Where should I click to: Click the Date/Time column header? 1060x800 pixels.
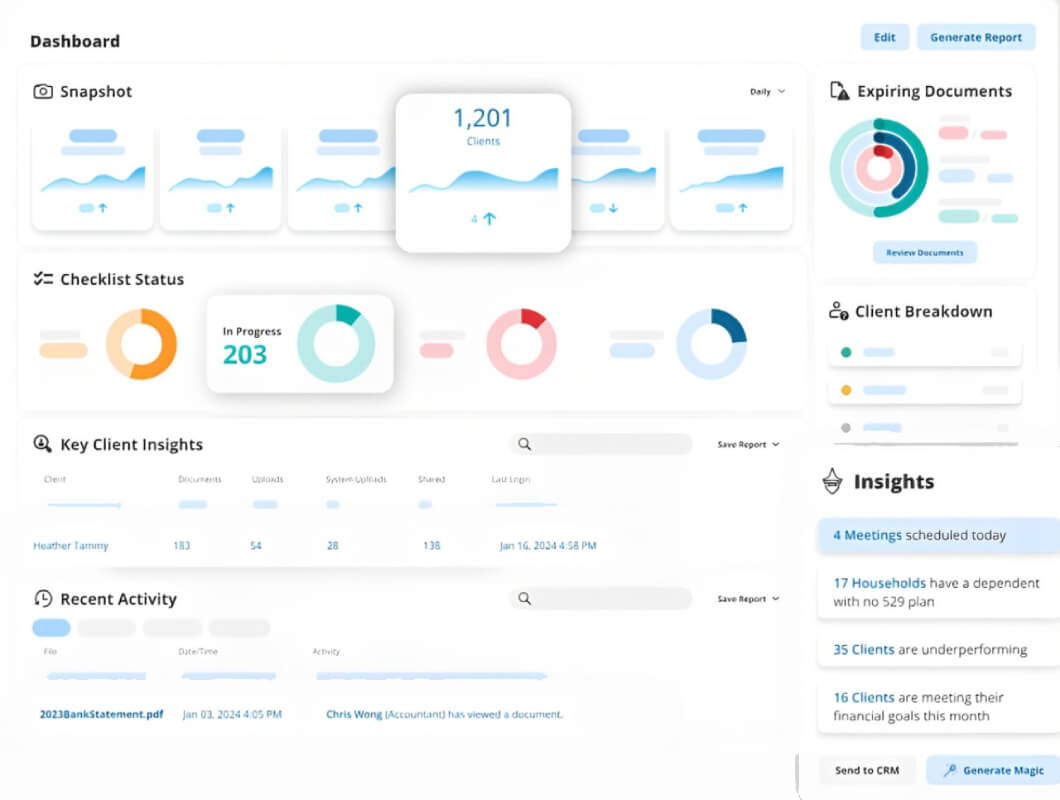click(197, 651)
